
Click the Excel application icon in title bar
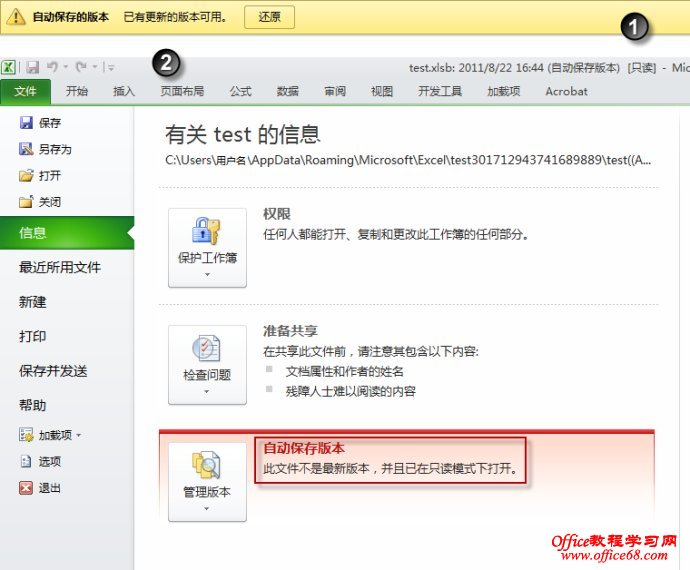(9, 67)
